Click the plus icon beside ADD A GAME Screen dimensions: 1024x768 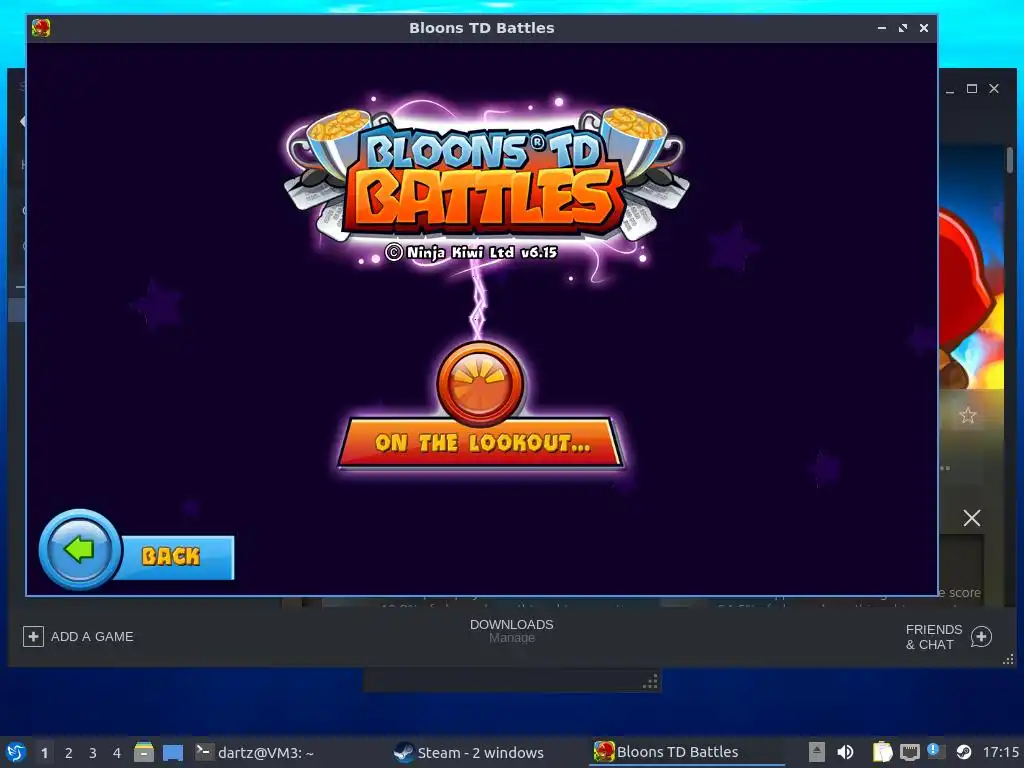tap(33, 637)
